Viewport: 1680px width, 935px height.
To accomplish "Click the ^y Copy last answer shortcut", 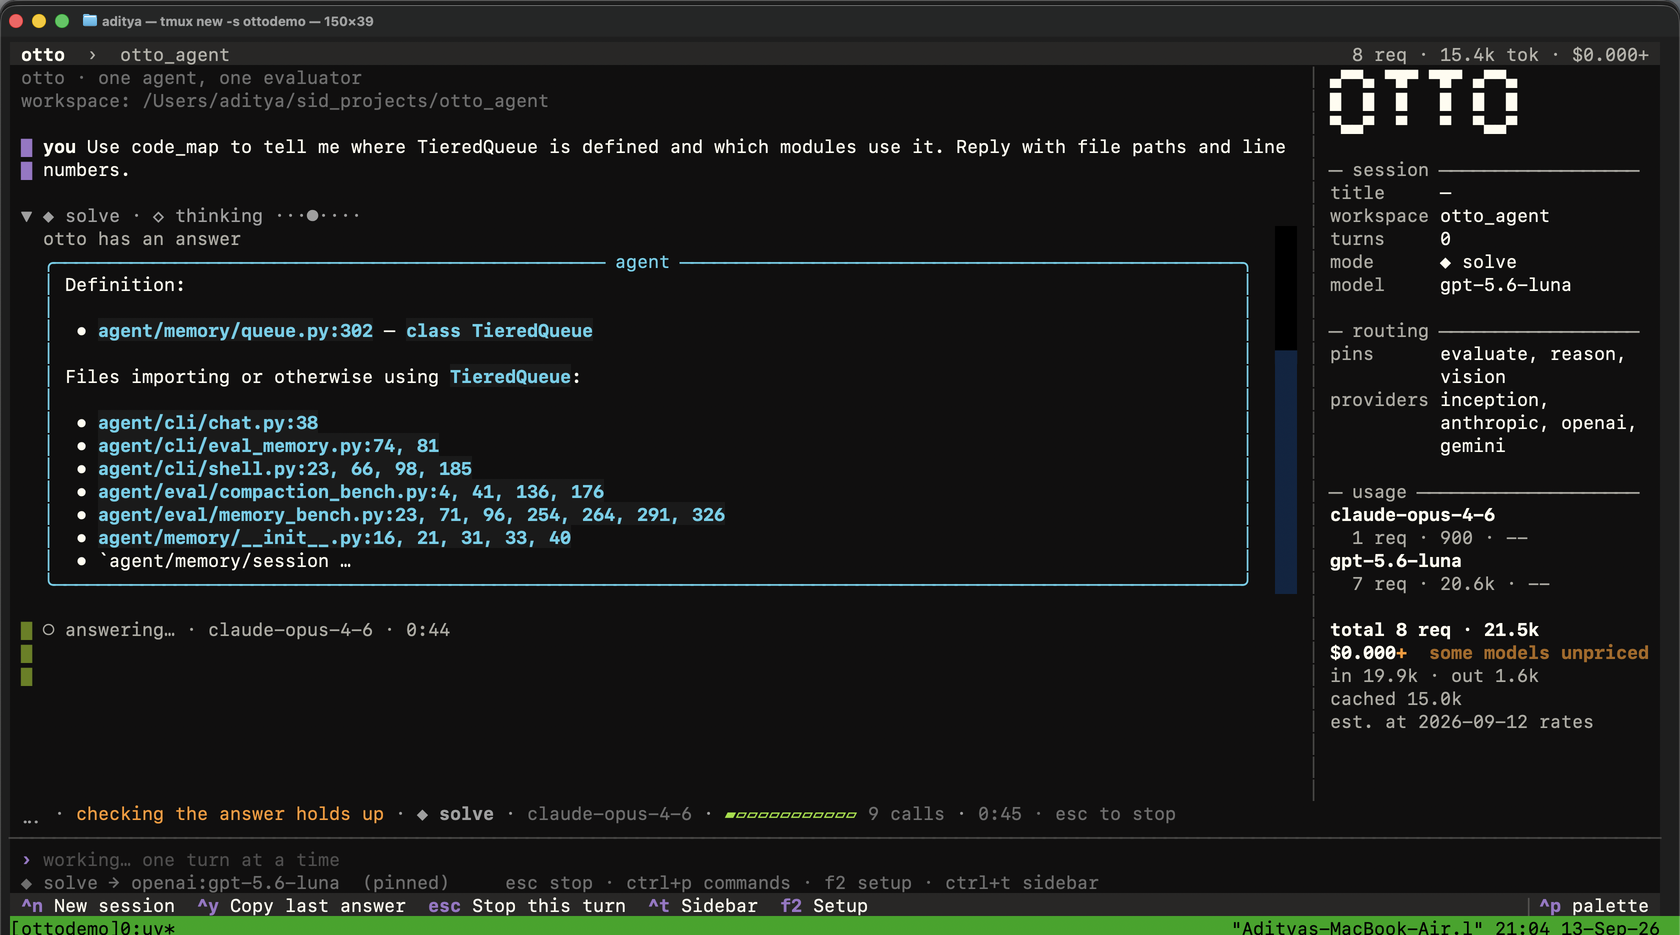I will [x=301, y=906].
